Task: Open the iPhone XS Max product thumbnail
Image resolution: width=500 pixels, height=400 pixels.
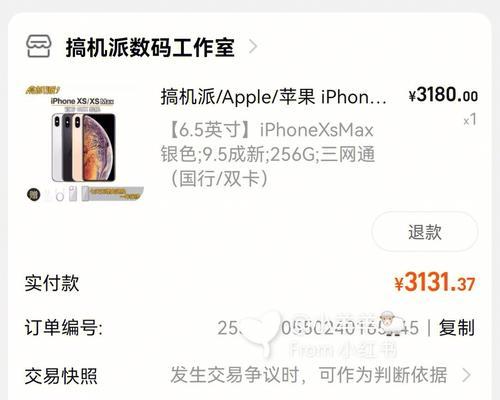Action: (x=85, y=144)
